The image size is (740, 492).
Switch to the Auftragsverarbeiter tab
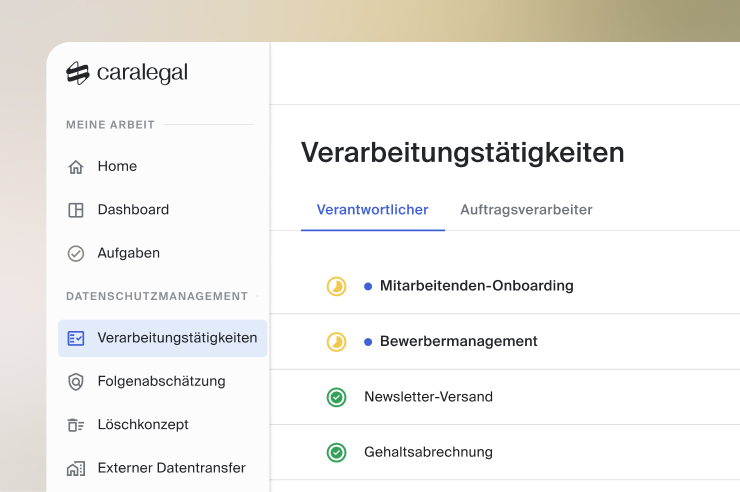(526, 210)
